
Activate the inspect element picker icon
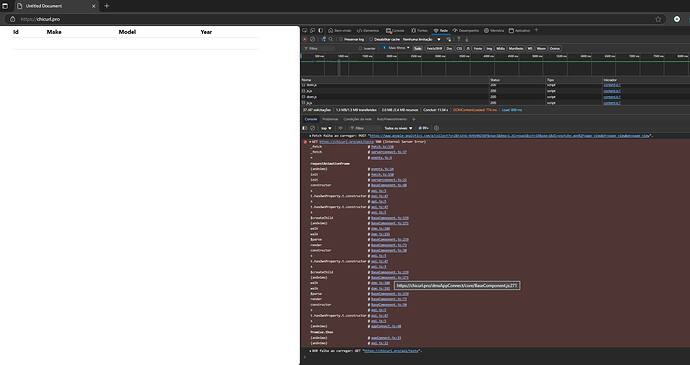pyautogui.click(x=304, y=30)
